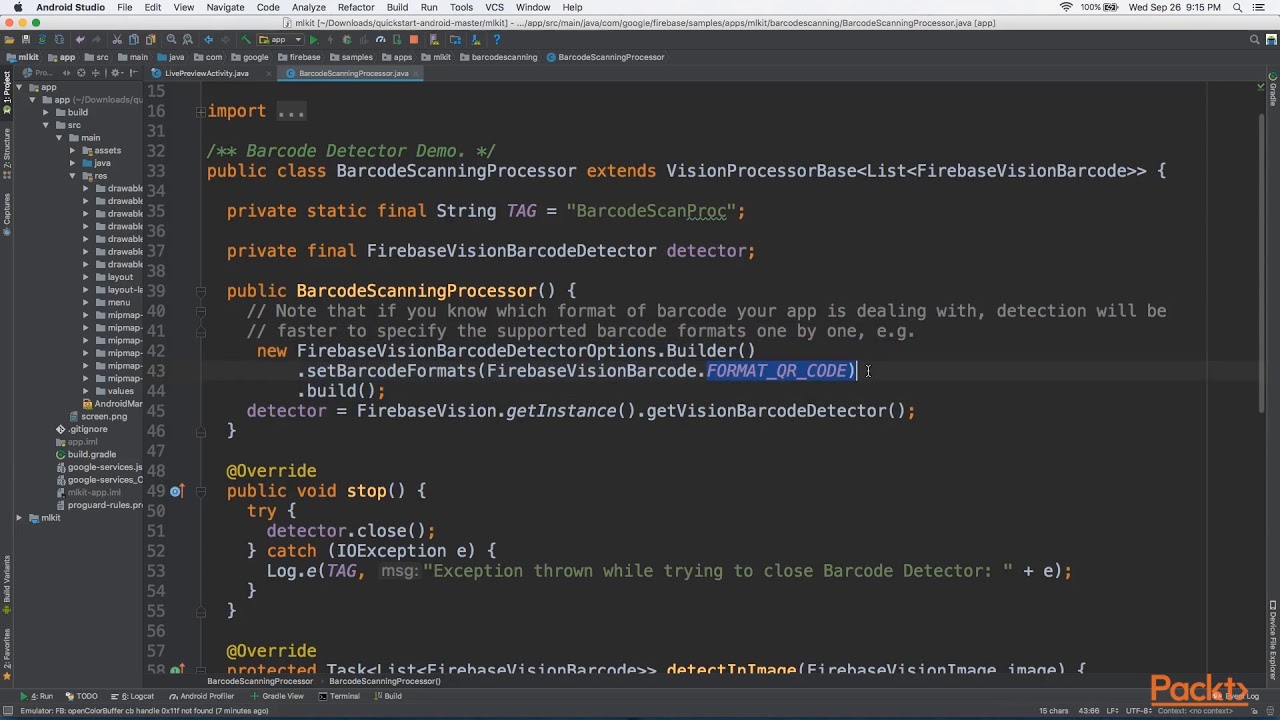Viewport: 1280px width, 720px height.
Task: Click the override gutter icon on line 49
Action: click(176, 491)
